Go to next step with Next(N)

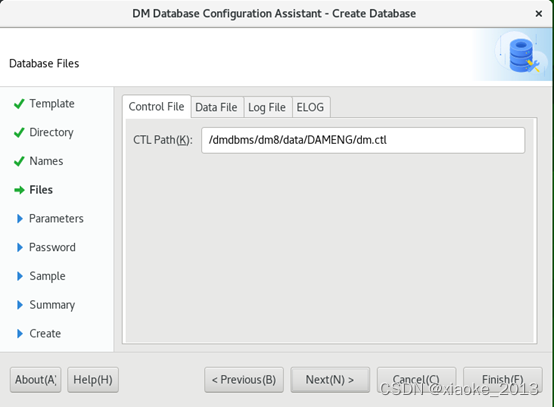[x=330, y=380]
